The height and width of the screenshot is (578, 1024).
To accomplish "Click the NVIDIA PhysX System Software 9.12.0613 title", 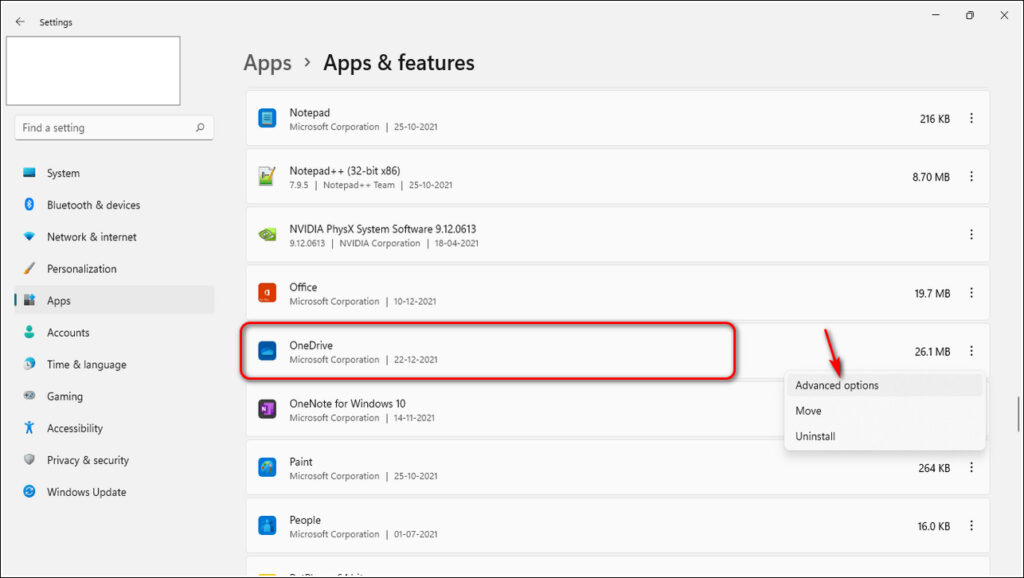I will pyautogui.click(x=383, y=229).
